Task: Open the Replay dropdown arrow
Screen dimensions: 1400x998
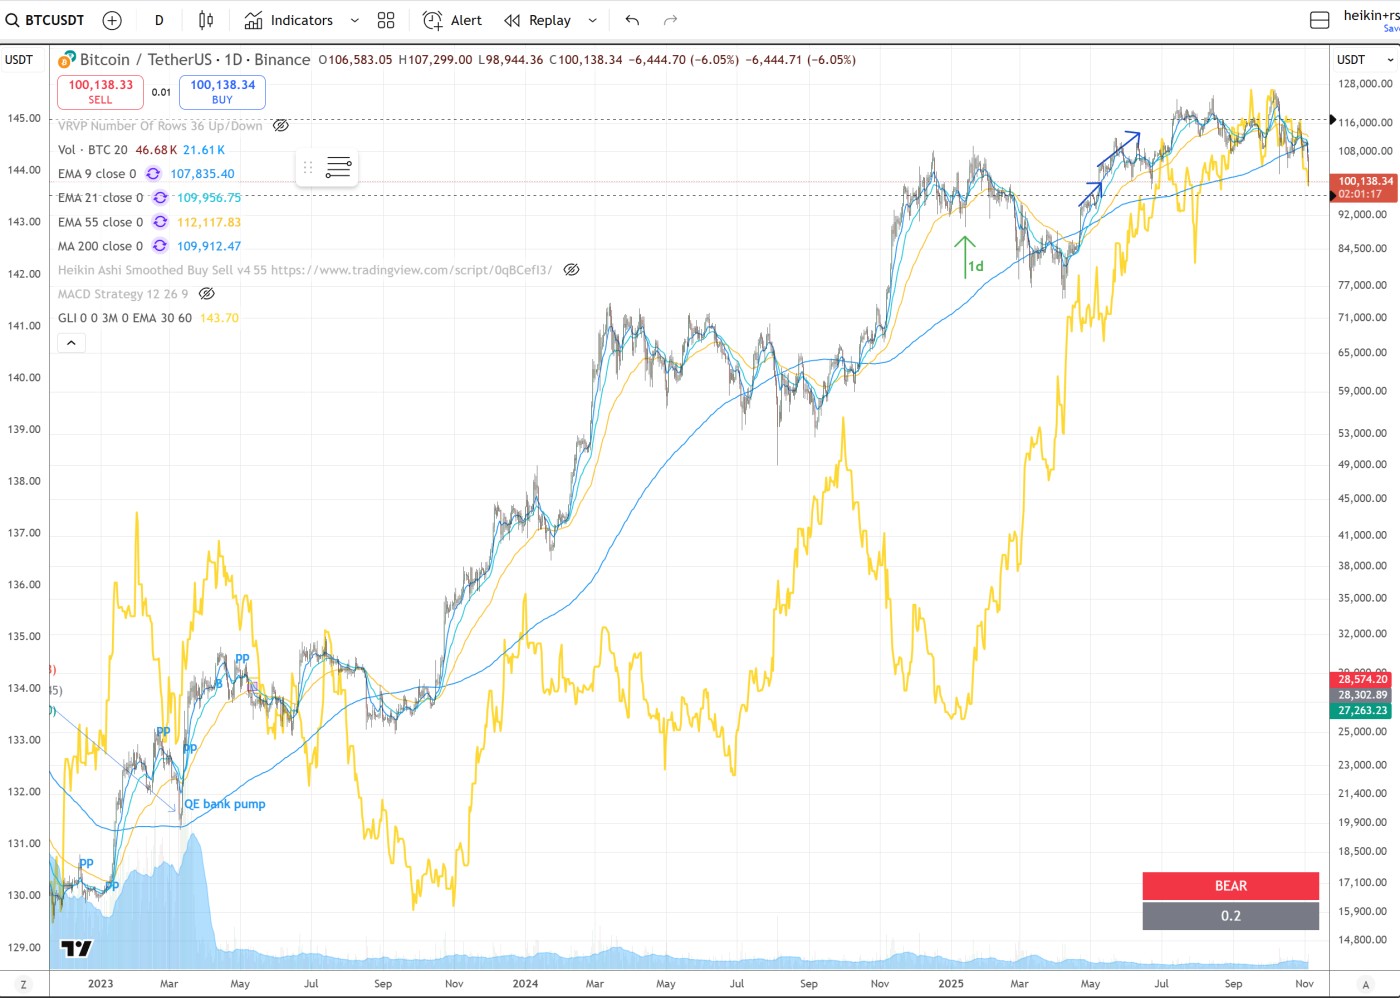Action: point(592,20)
